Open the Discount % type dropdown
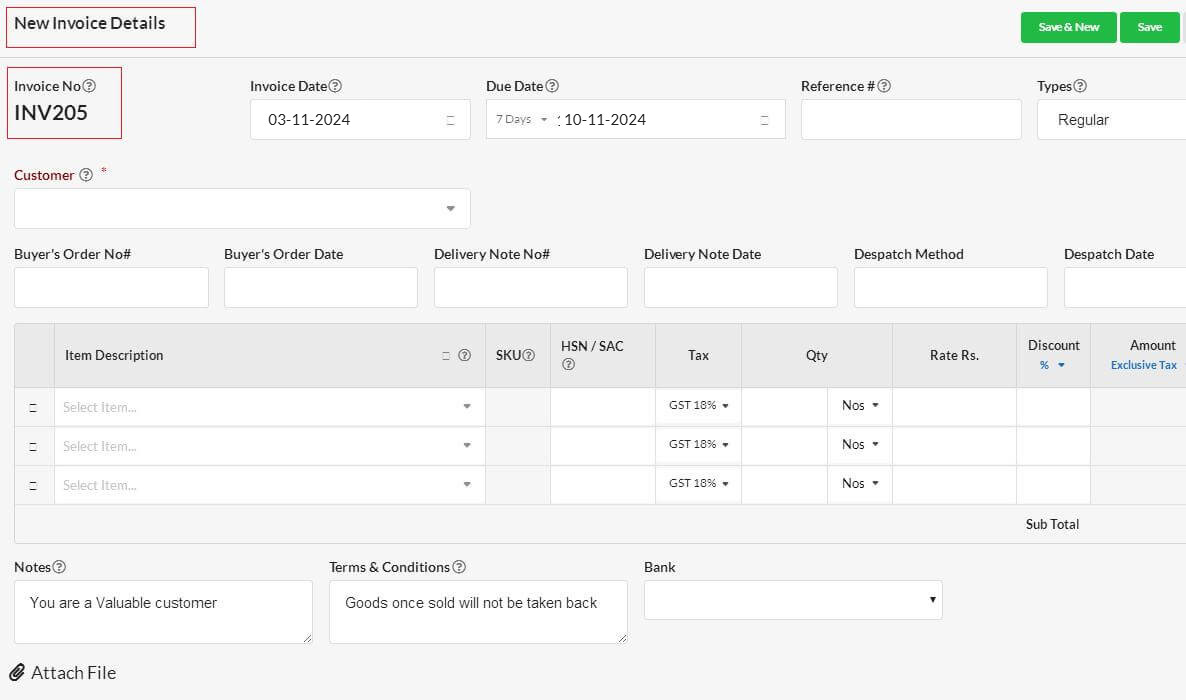Image resolution: width=1186 pixels, height=700 pixels. [1052, 365]
